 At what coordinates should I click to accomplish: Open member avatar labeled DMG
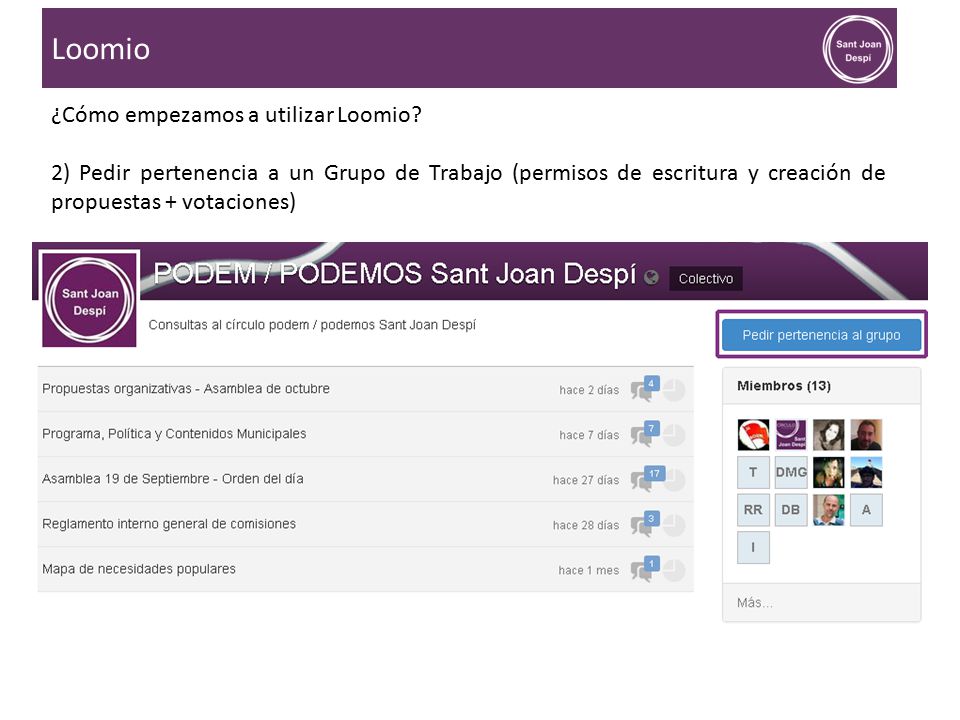(790, 472)
